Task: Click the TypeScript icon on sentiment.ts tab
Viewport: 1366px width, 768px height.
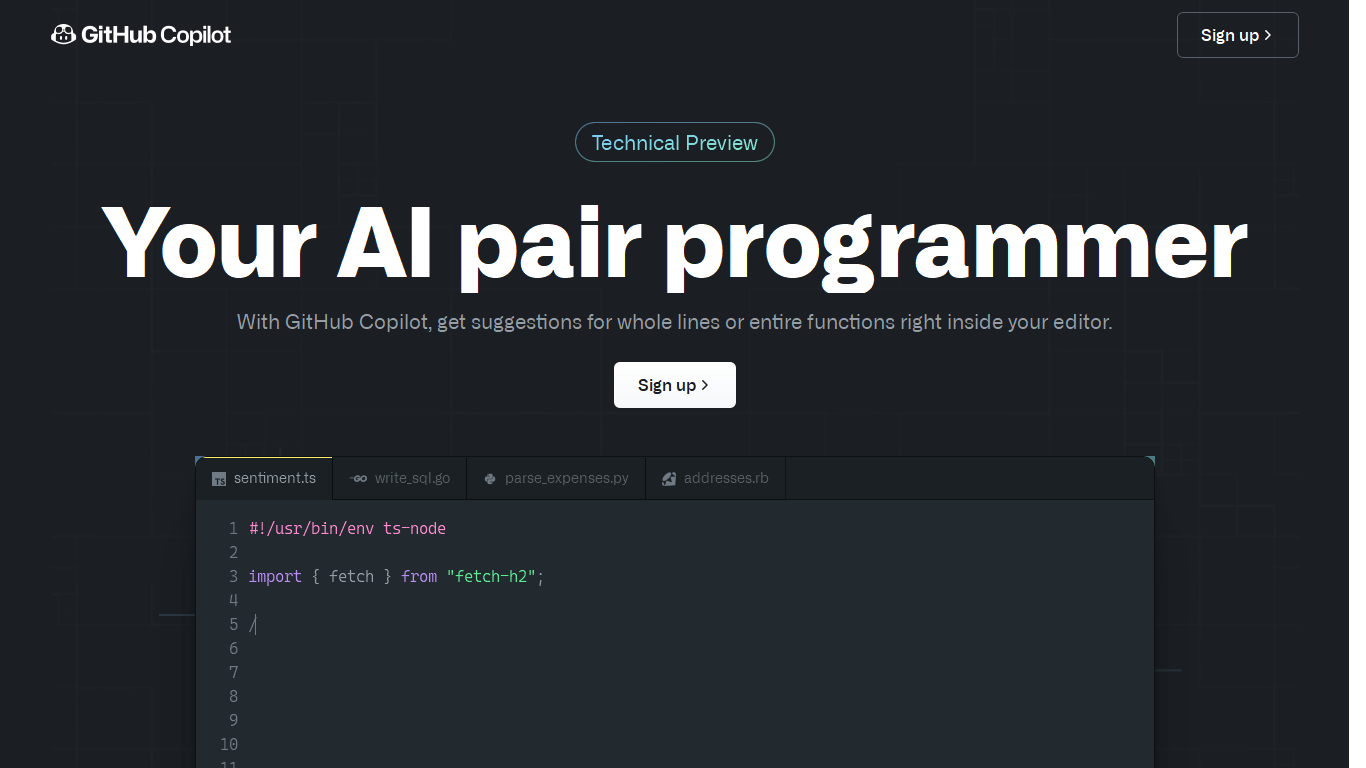Action: coord(219,479)
